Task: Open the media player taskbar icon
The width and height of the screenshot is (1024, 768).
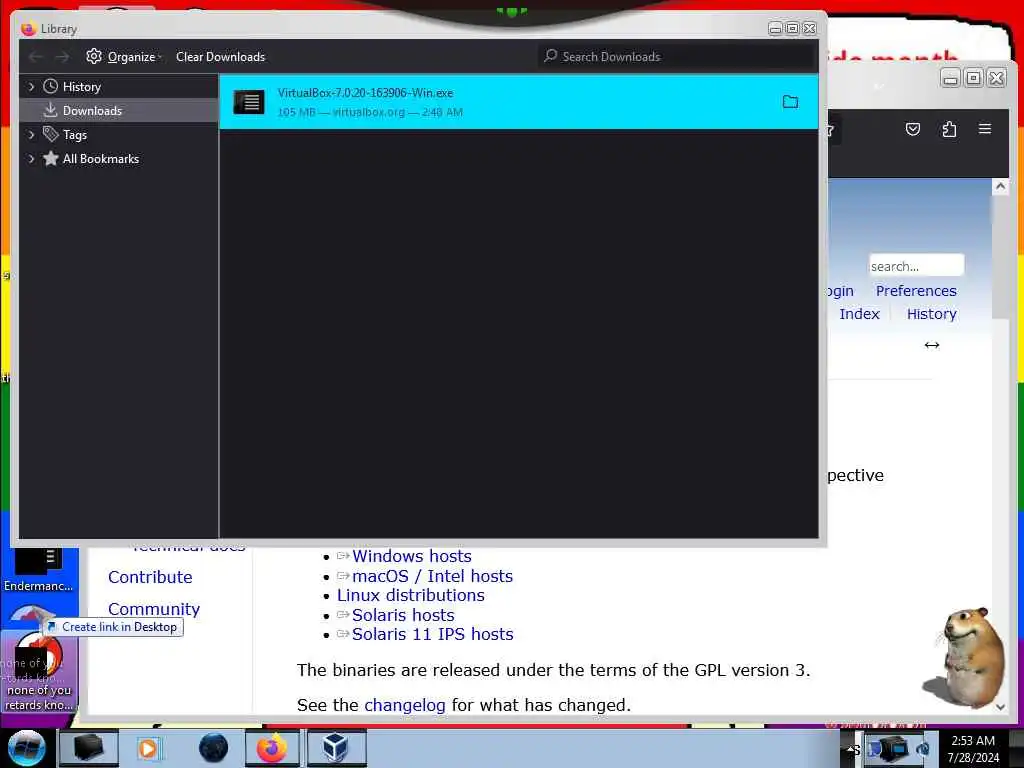Action: click(148, 748)
